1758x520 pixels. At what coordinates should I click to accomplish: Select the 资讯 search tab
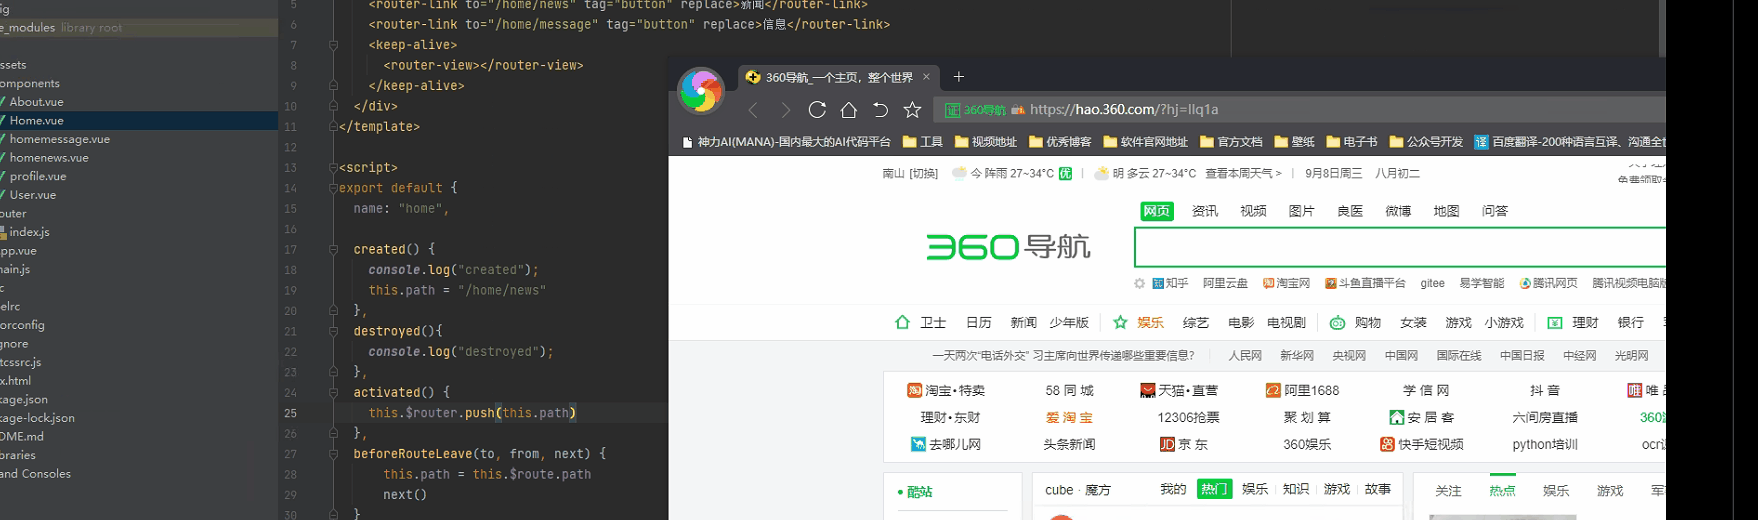[1205, 211]
